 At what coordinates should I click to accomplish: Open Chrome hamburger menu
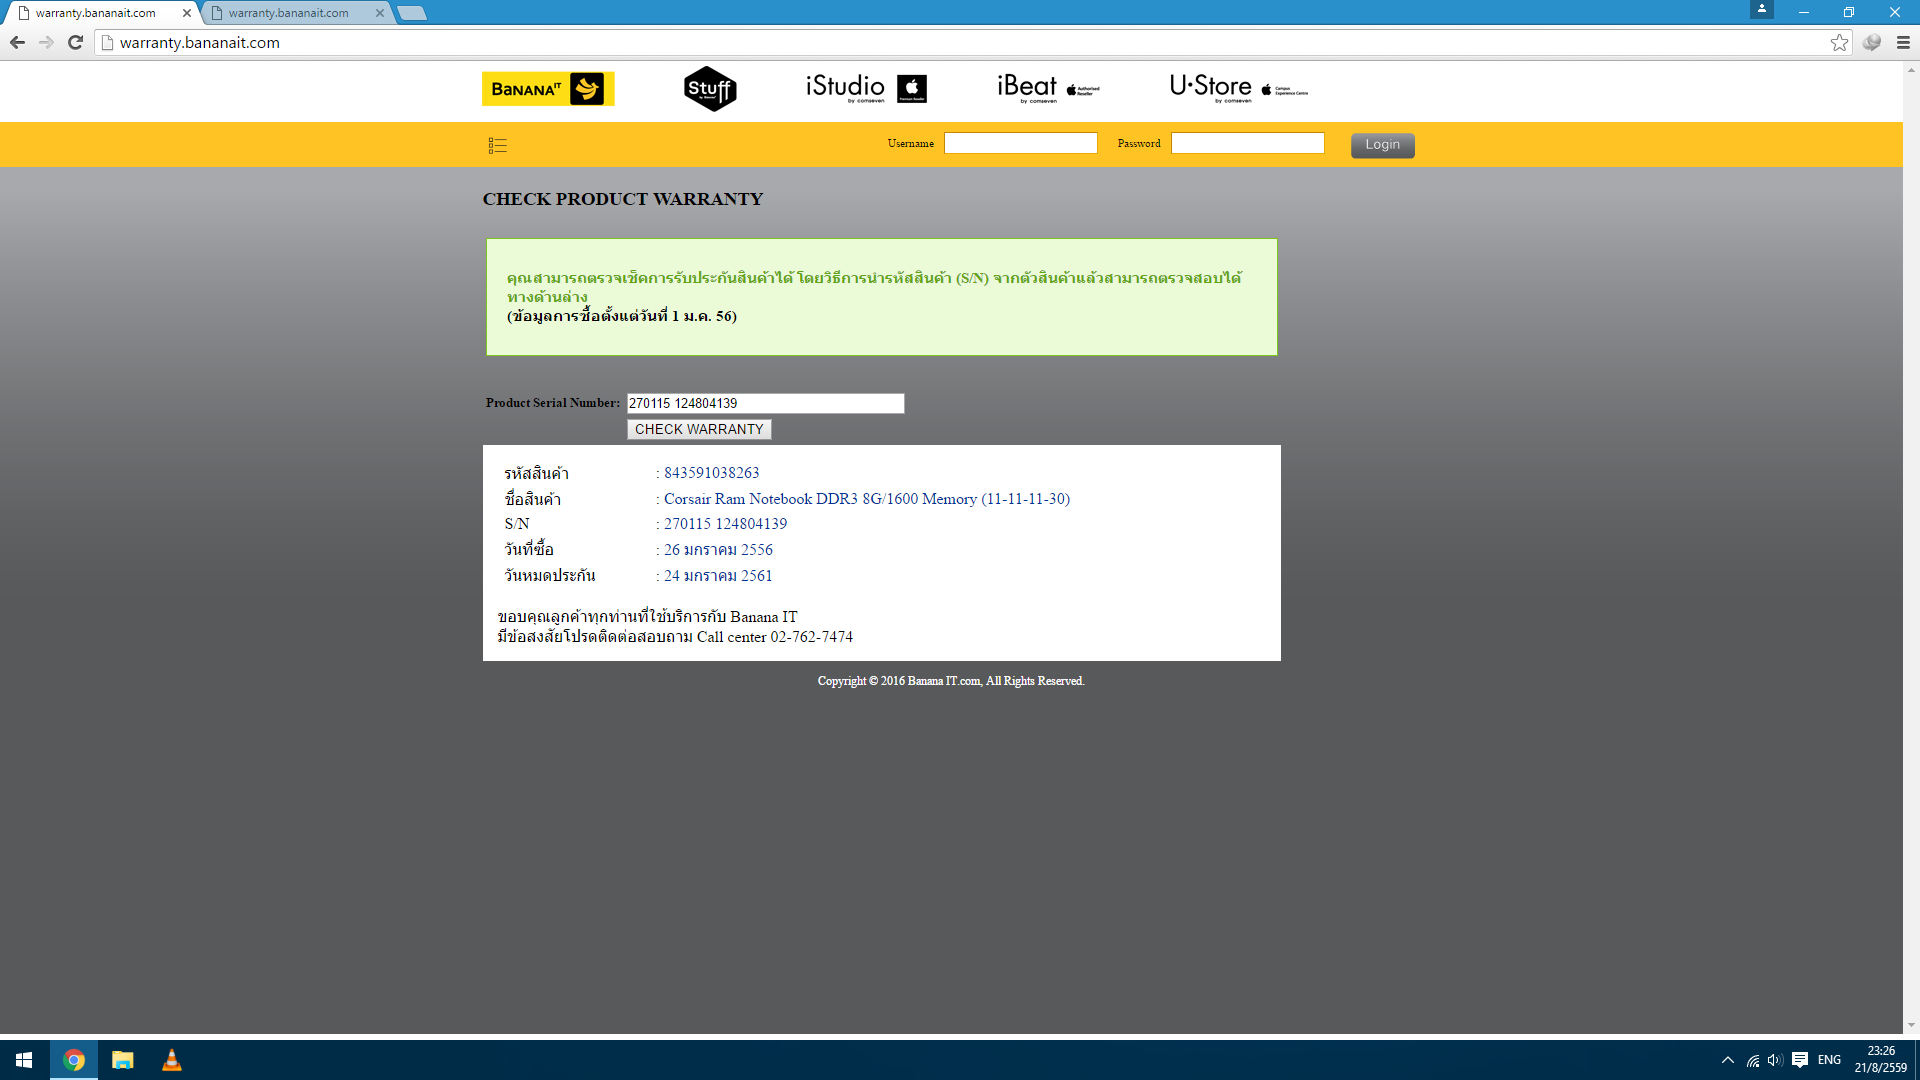tap(1903, 42)
